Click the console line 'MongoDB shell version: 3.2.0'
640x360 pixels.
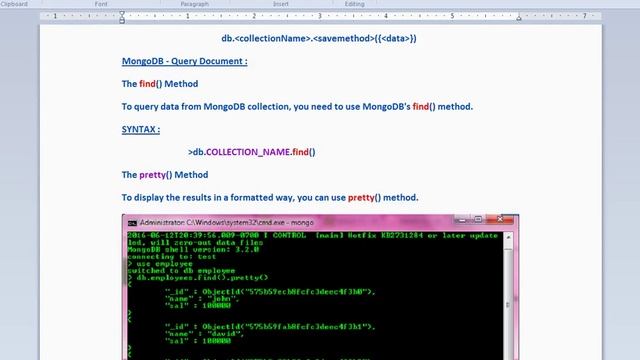pos(193,249)
